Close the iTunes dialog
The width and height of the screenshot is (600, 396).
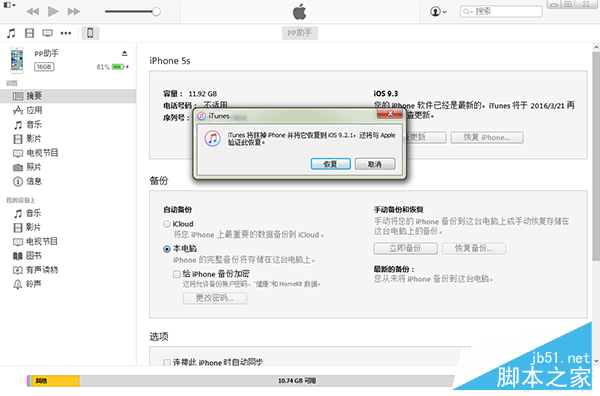tap(390, 113)
